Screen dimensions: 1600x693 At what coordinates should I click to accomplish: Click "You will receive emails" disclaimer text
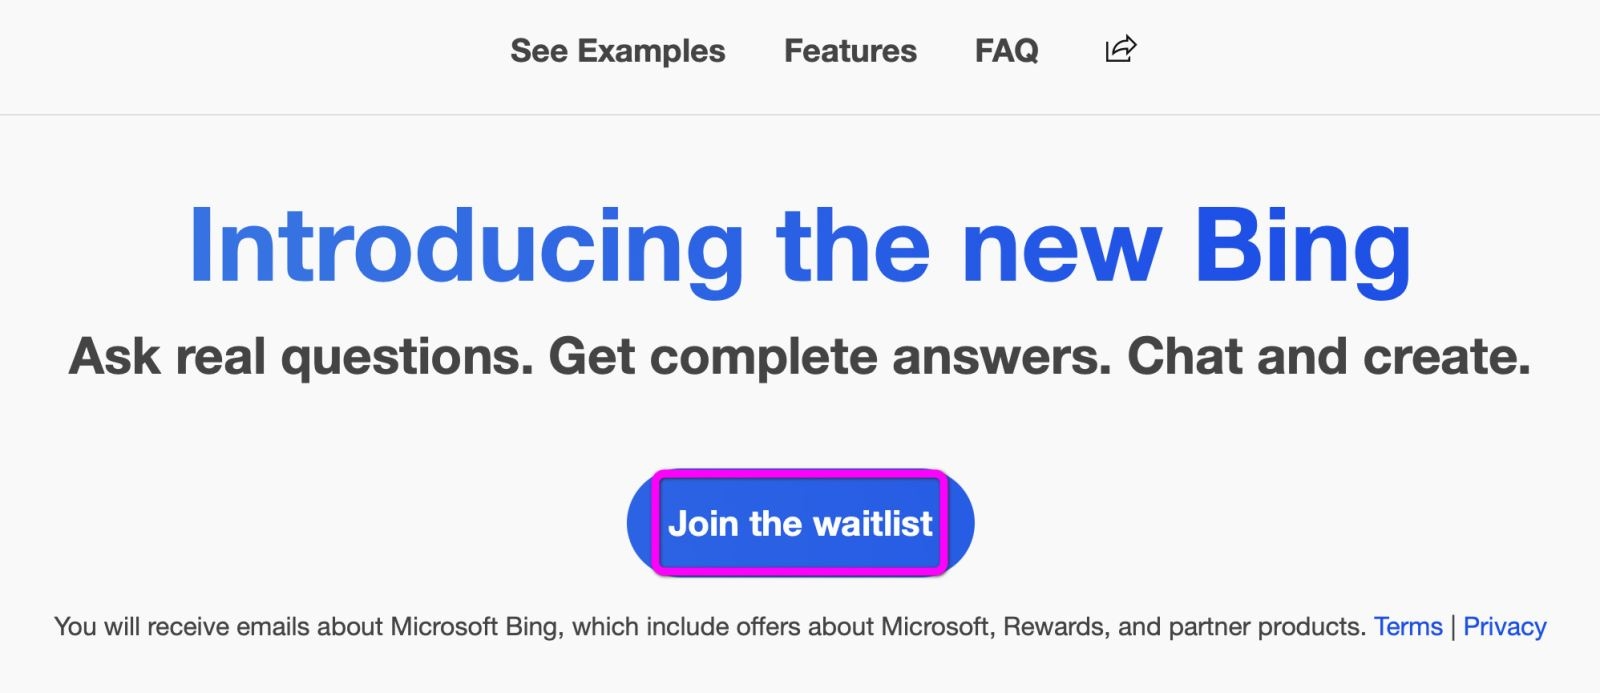(x=183, y=627)
